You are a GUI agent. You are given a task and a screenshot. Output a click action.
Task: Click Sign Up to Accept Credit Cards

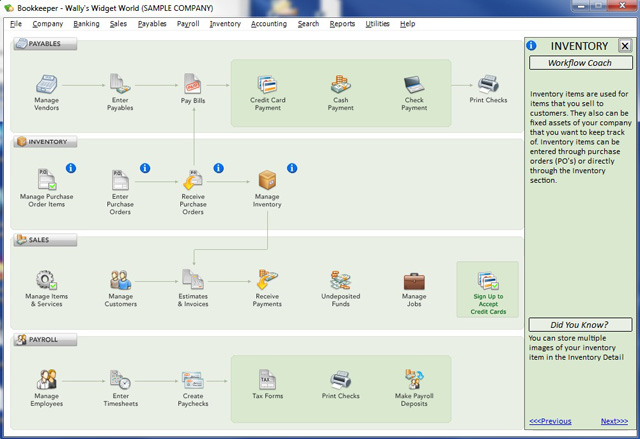pyautogui.click(x=488, y=288)
